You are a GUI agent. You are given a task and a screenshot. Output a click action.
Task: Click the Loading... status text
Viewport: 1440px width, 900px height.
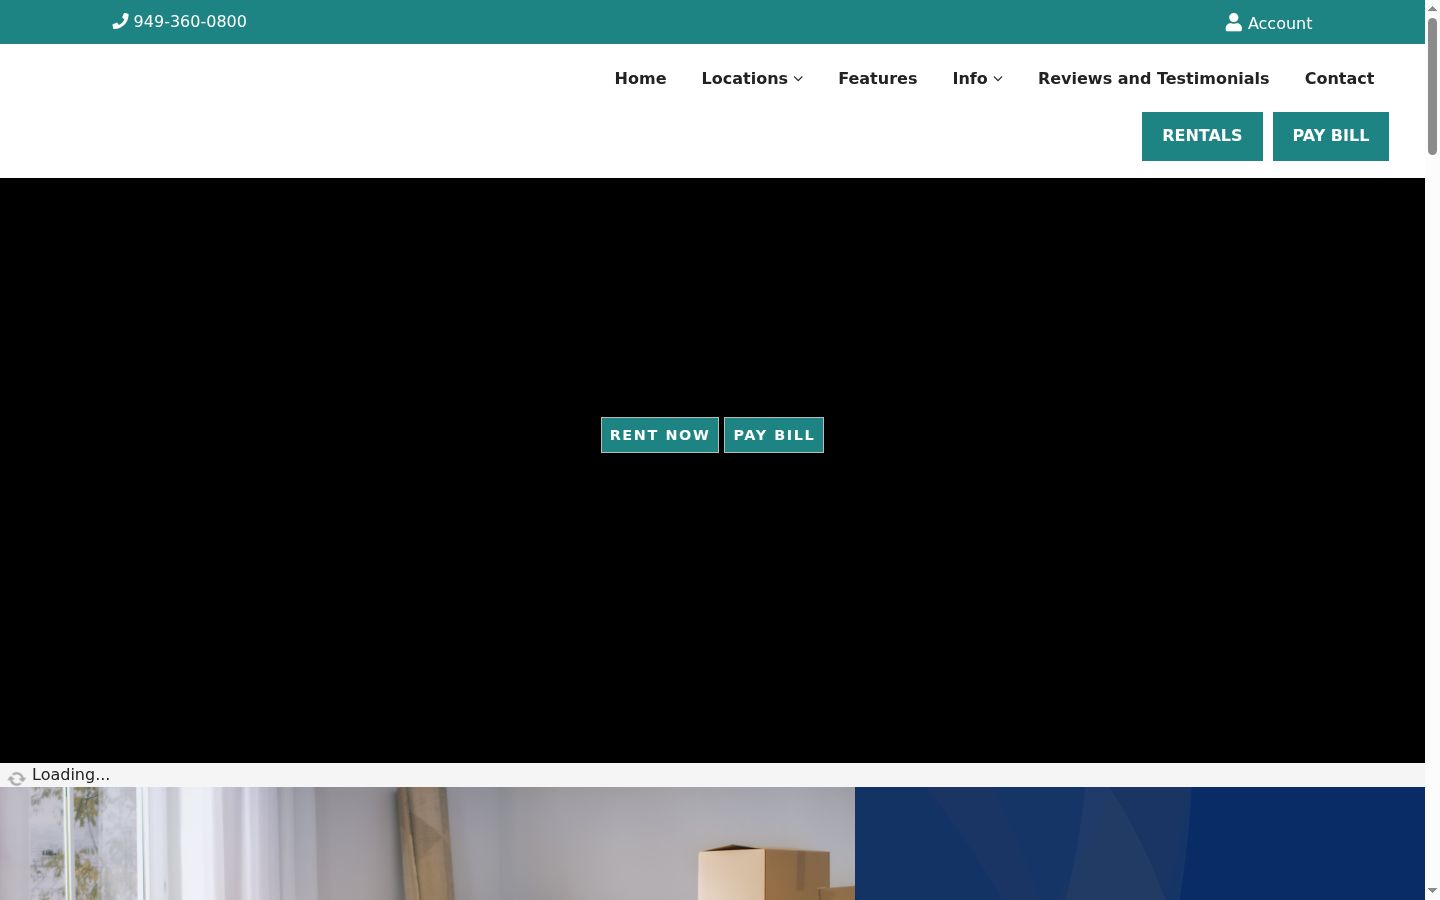tap(71, 775)
